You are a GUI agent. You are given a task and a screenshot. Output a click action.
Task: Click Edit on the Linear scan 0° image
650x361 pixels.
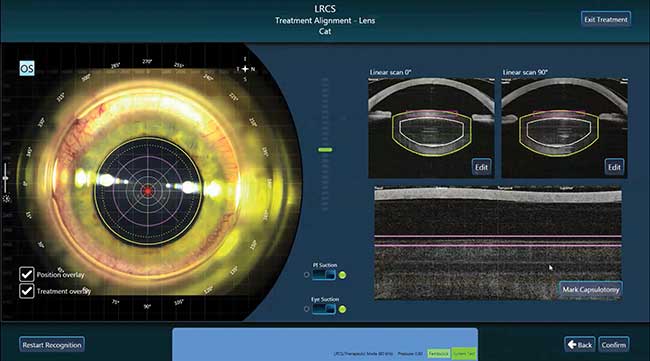tap(481, 167)
